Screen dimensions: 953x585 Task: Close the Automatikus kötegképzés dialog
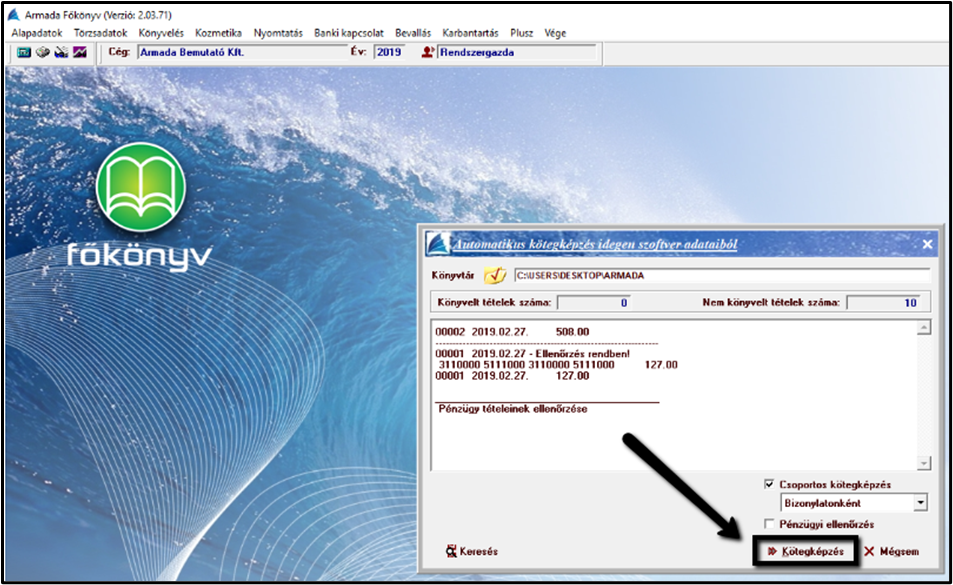pyautogui.click(x=927, y=244)
